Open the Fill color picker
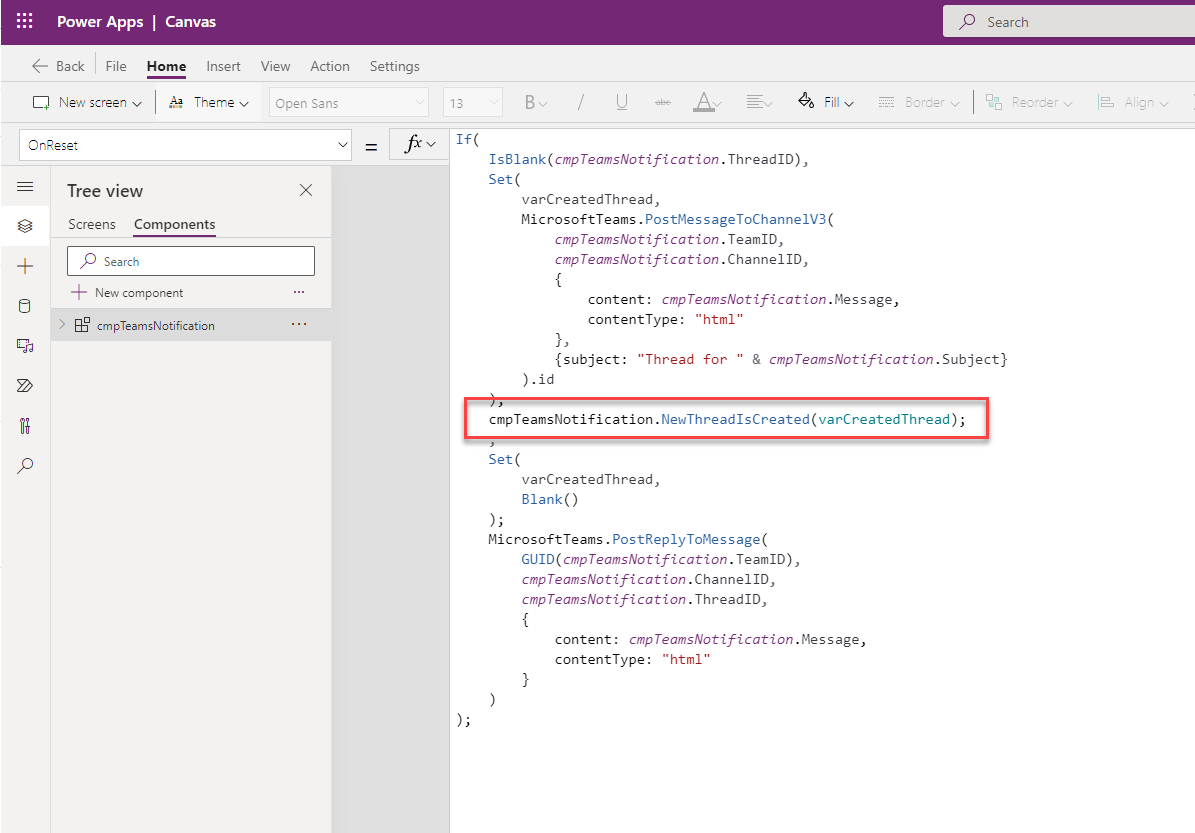1195x833 pixels. pos(825,102)
